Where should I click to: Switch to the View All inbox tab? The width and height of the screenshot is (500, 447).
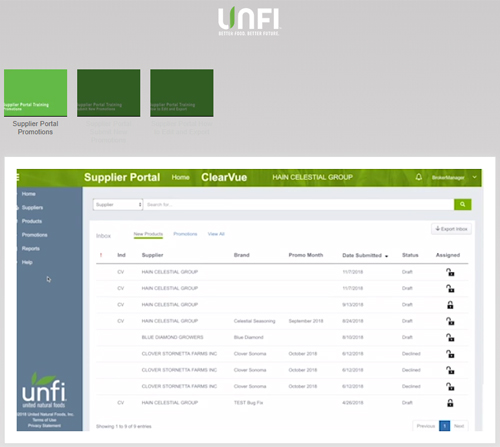(x=216, y=234)
